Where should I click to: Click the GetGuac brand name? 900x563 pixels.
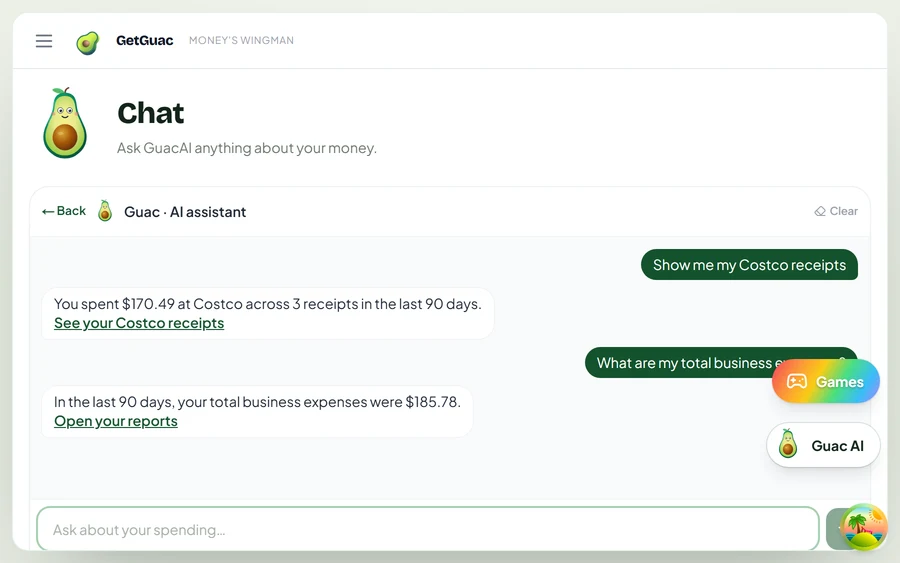click(145, 40)
